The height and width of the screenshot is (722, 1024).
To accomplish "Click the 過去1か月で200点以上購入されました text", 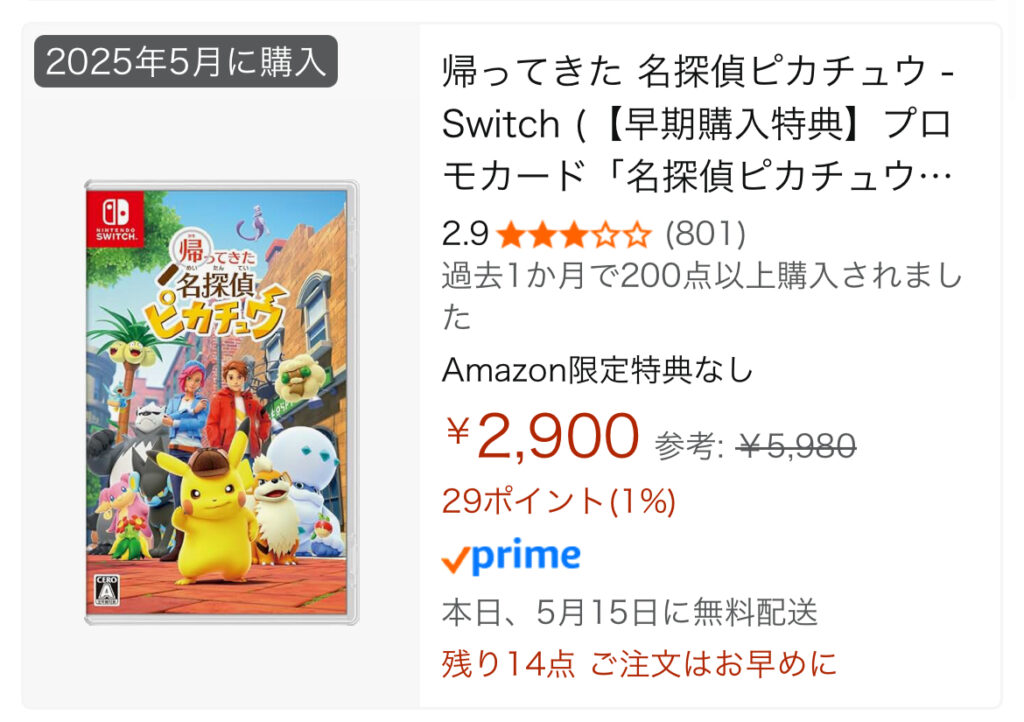I will point(702,296).
